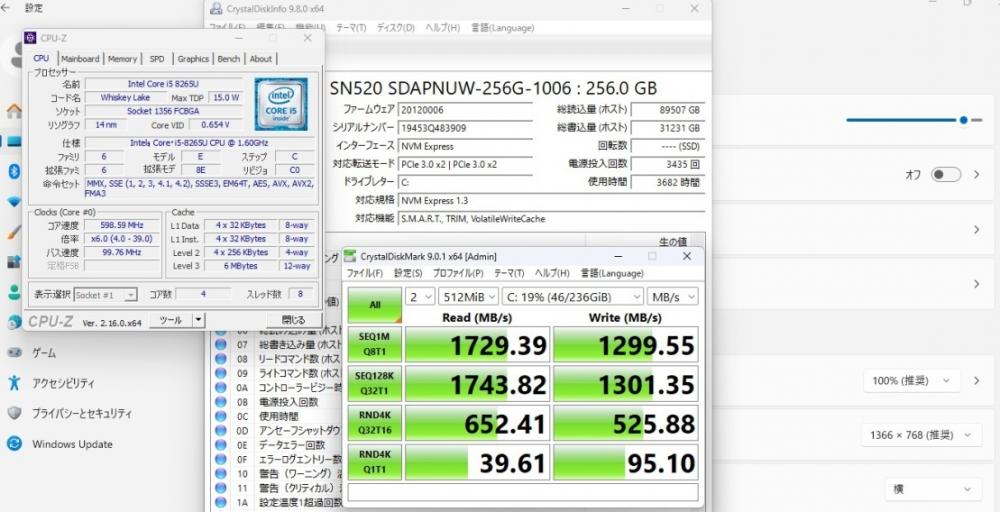1000x512 pixels.
Task: Click the empty comment field in CrystalDiskMark
Action: [x=523, y=492]
